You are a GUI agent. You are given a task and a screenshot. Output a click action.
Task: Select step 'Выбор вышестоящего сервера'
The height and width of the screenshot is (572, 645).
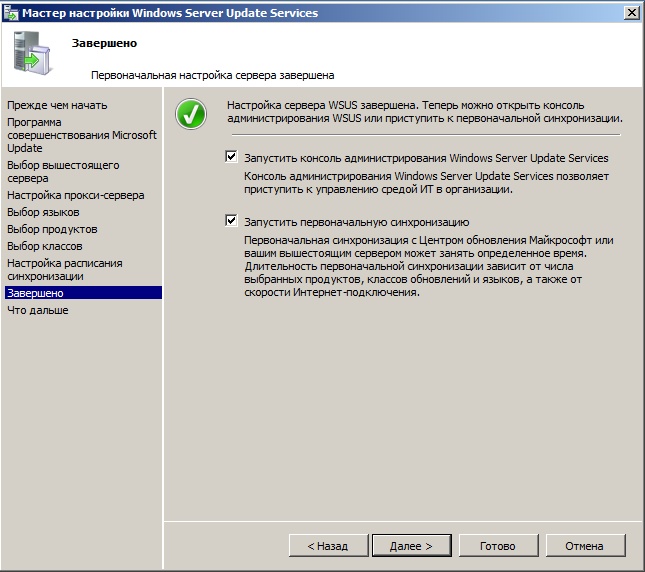(x=63, y=171)
